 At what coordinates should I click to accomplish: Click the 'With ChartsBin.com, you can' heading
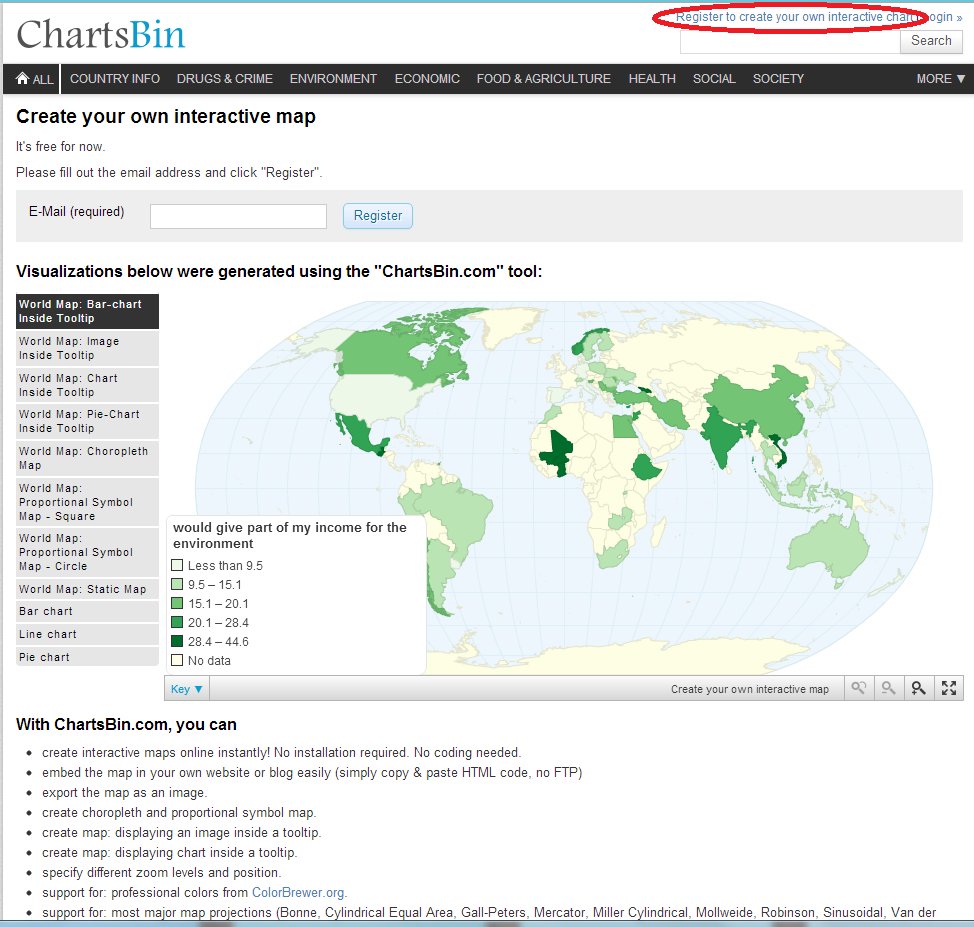(x=126, y=724)
